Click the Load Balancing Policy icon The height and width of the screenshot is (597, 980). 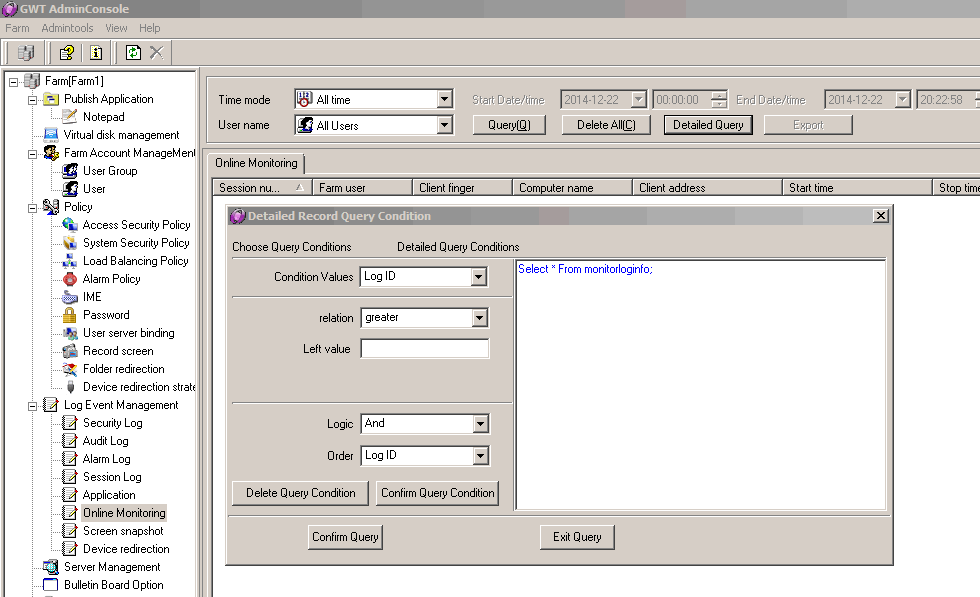click(x=70, y=261)
